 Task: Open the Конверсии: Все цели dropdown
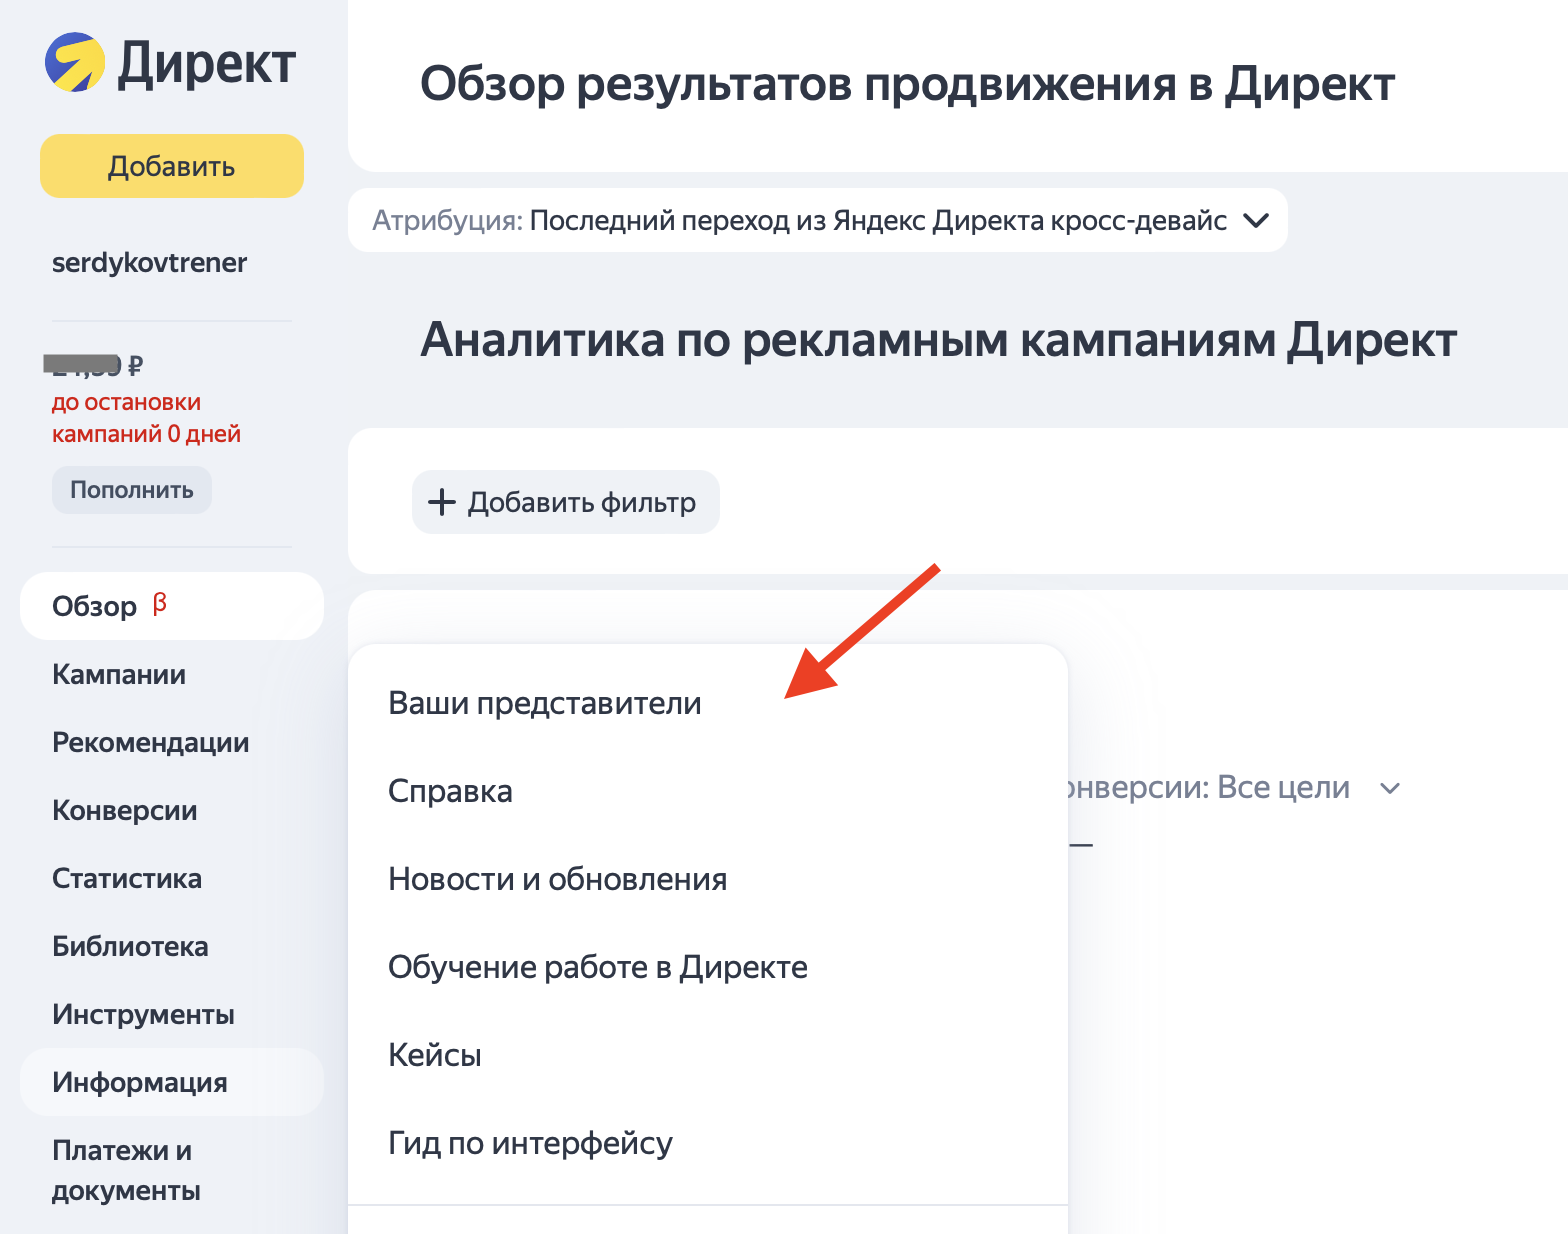pos(1234,788)
